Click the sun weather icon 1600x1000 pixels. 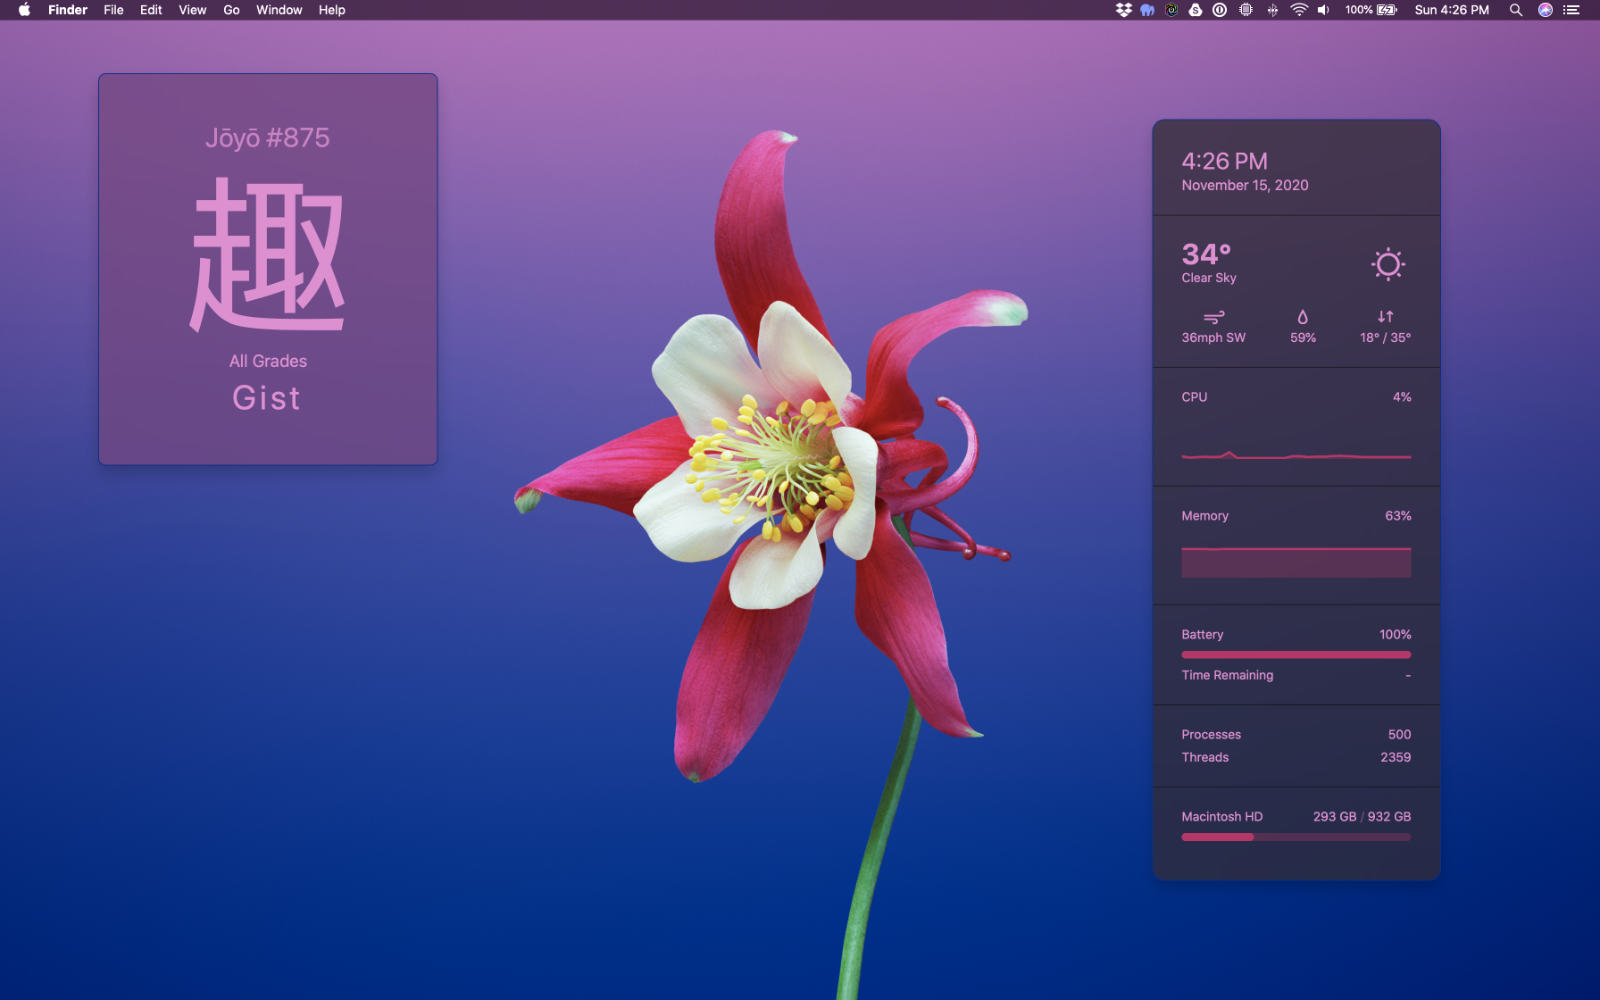tap(1388, 264)
